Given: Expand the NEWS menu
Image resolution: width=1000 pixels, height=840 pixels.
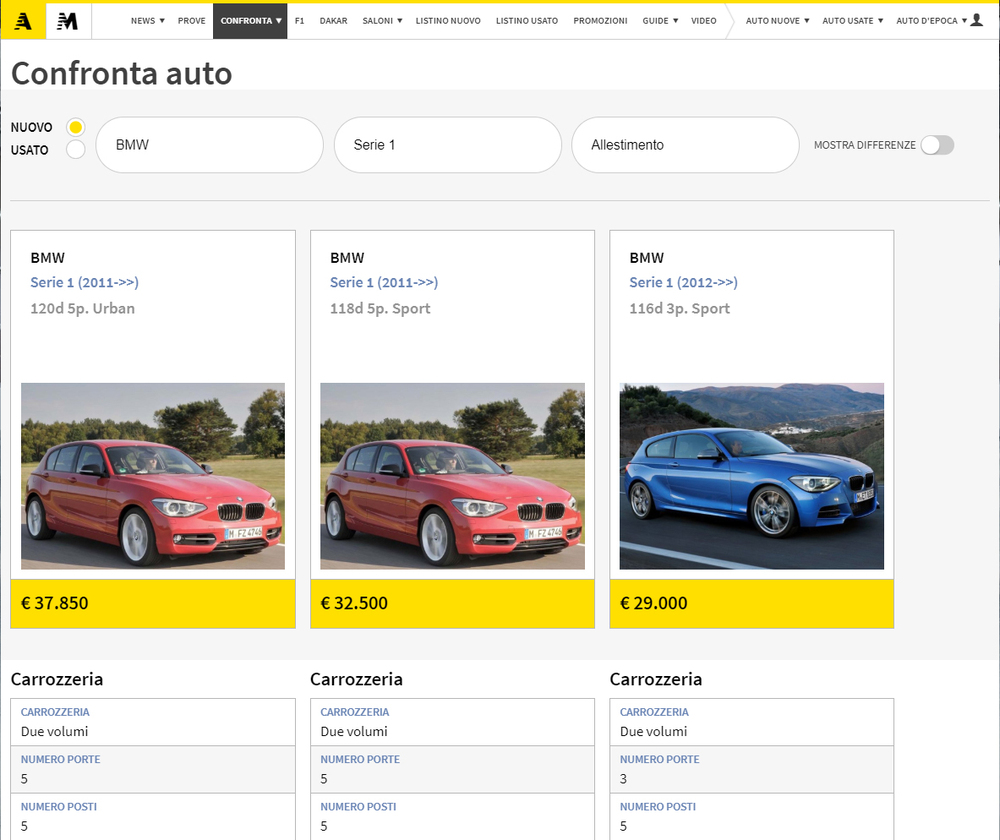Looking at the screenshot, I should (x=147, y=21).
